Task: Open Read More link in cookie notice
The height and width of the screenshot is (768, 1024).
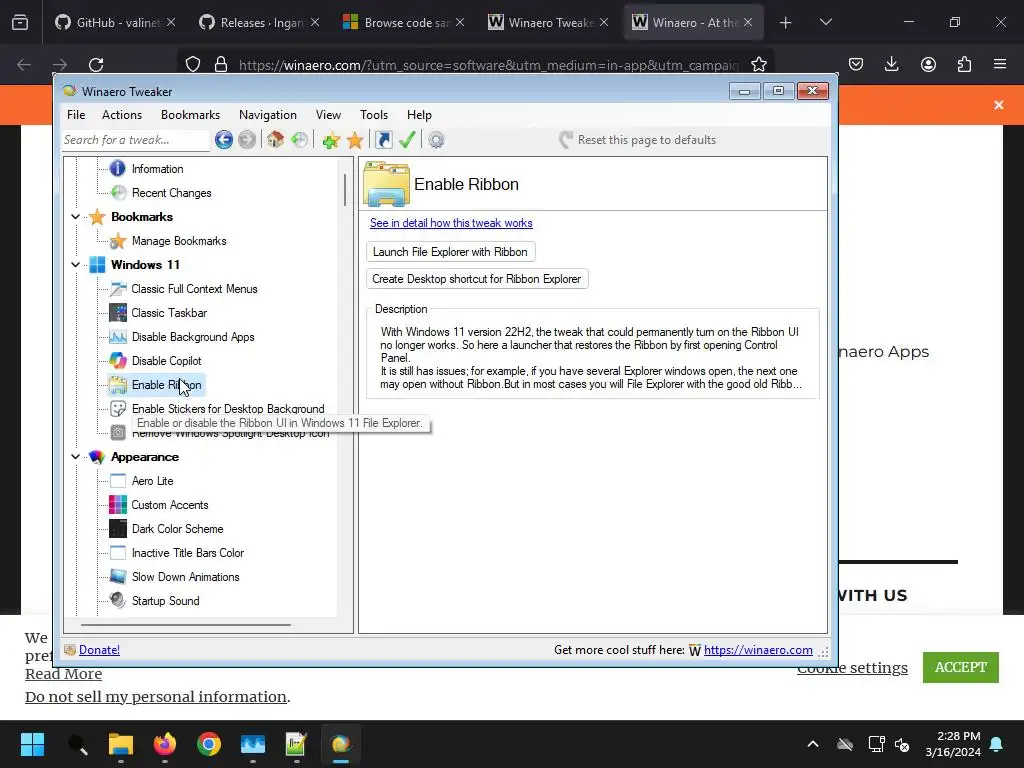Action: pos(63,674)
